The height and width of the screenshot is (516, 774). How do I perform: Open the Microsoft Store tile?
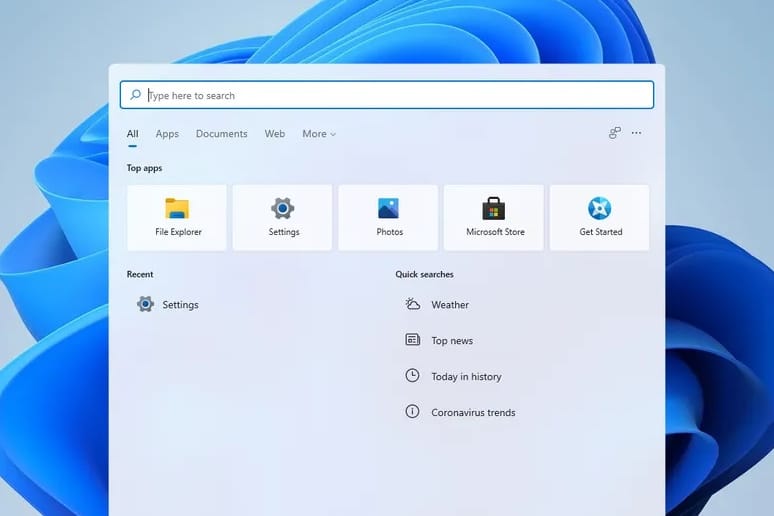(x=494, y=218)
